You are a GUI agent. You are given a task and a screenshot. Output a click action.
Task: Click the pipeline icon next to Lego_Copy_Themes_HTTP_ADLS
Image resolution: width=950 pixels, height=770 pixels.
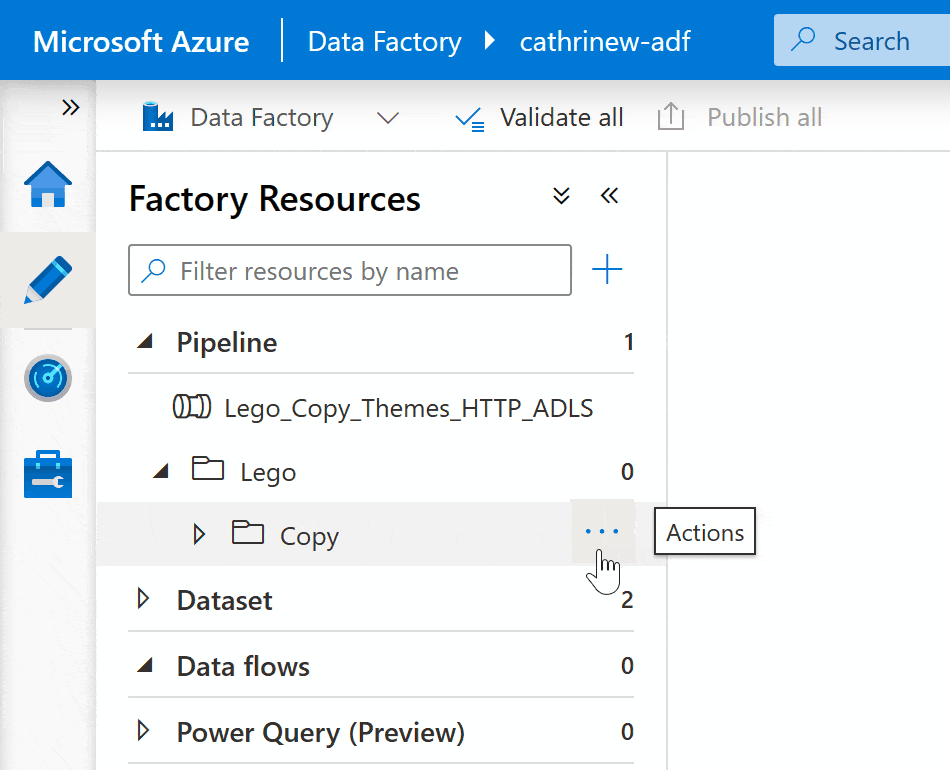tap(193, 407)
